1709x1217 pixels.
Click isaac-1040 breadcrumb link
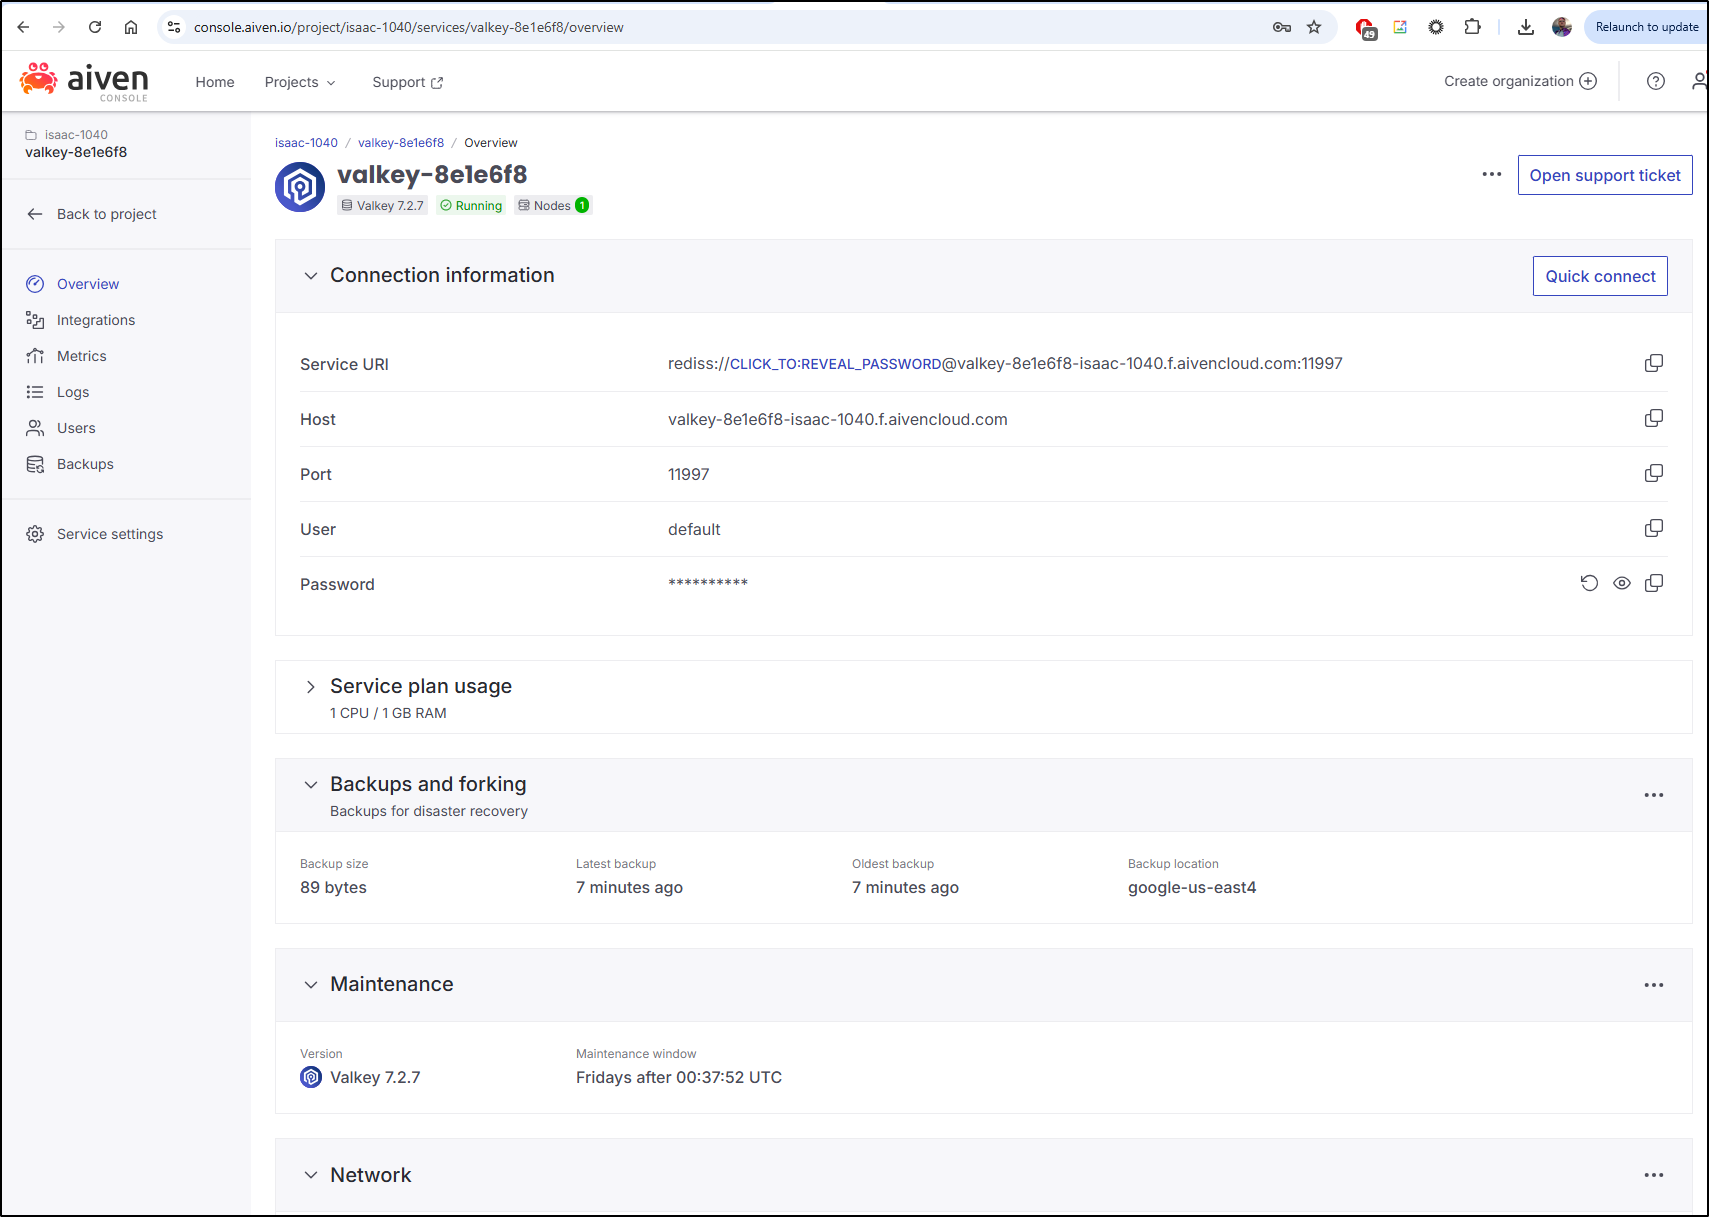coord(306,143)
